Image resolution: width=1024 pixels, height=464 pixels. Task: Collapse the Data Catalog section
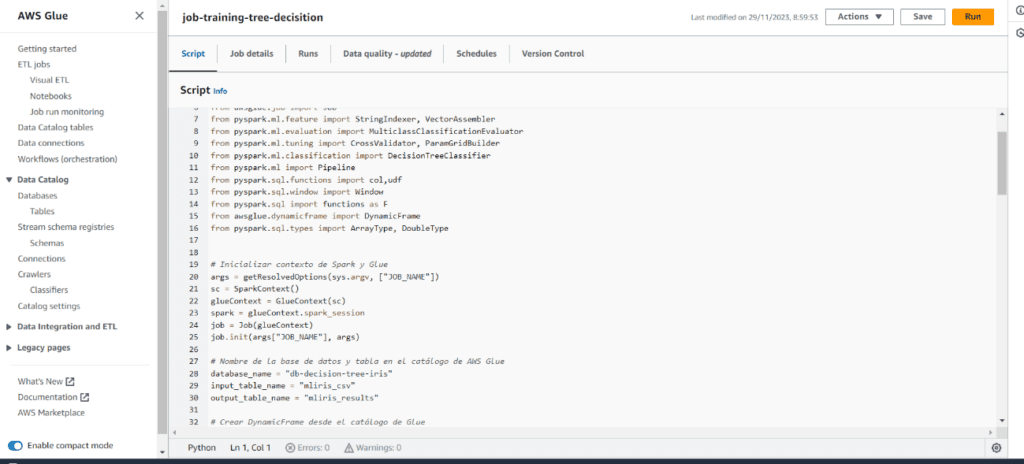point(10,180)
